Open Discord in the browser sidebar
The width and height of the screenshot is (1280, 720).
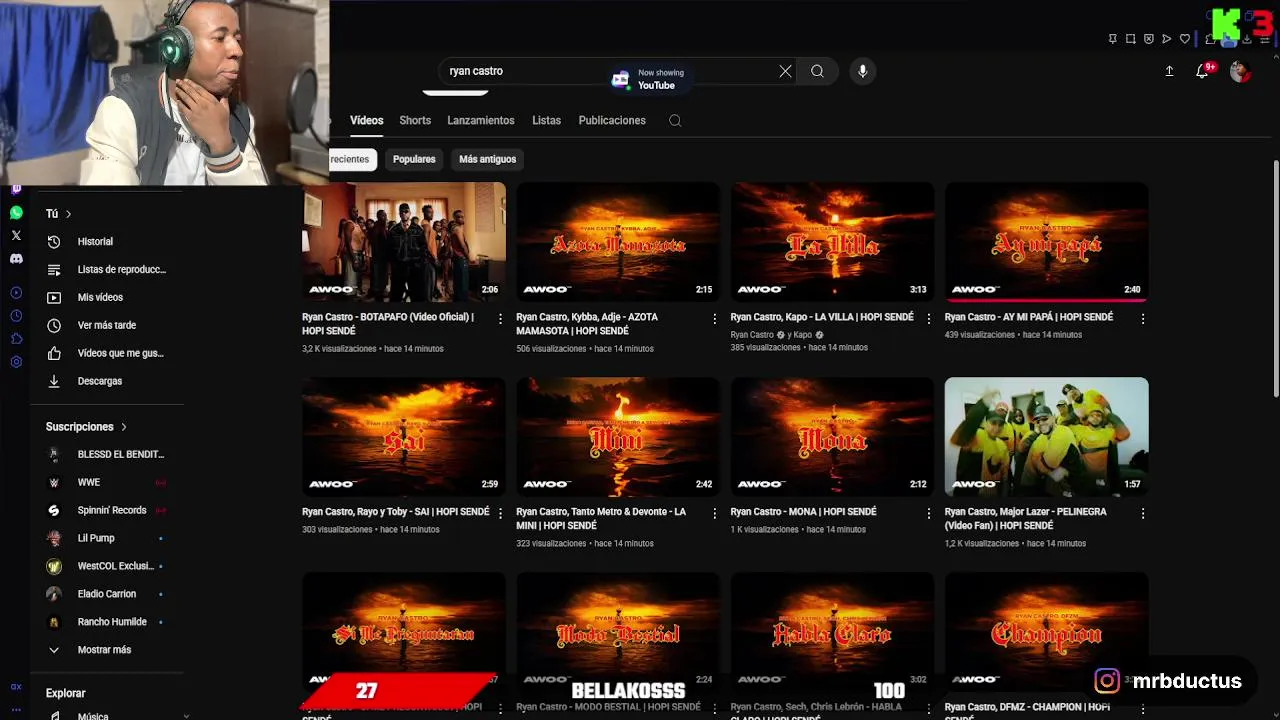pos(16,259)
